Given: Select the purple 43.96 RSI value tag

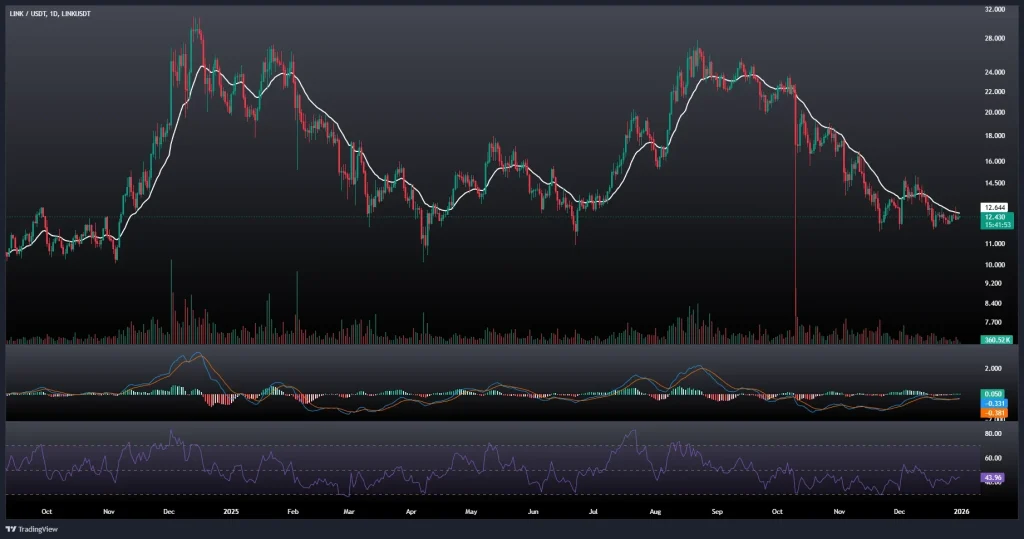Looking at the screenshot, I should [994, 477].
